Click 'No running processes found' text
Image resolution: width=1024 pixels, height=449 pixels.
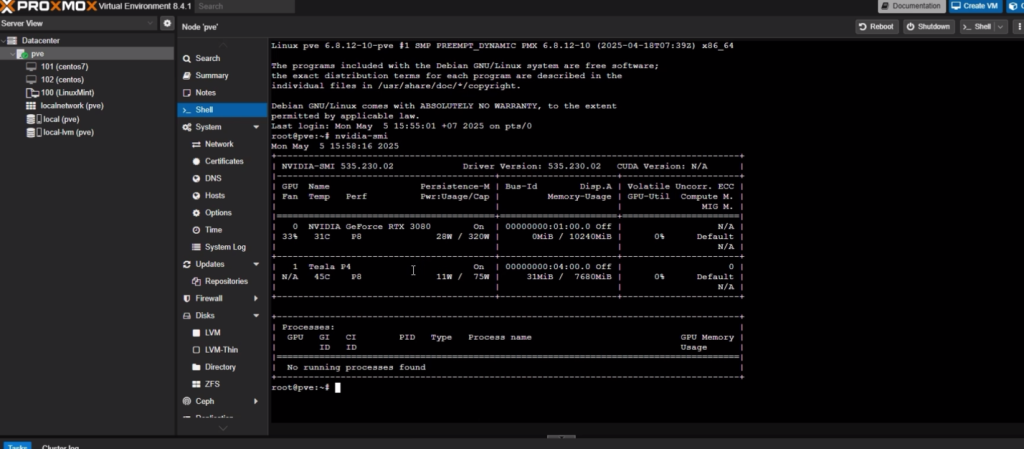click(356, 367)
